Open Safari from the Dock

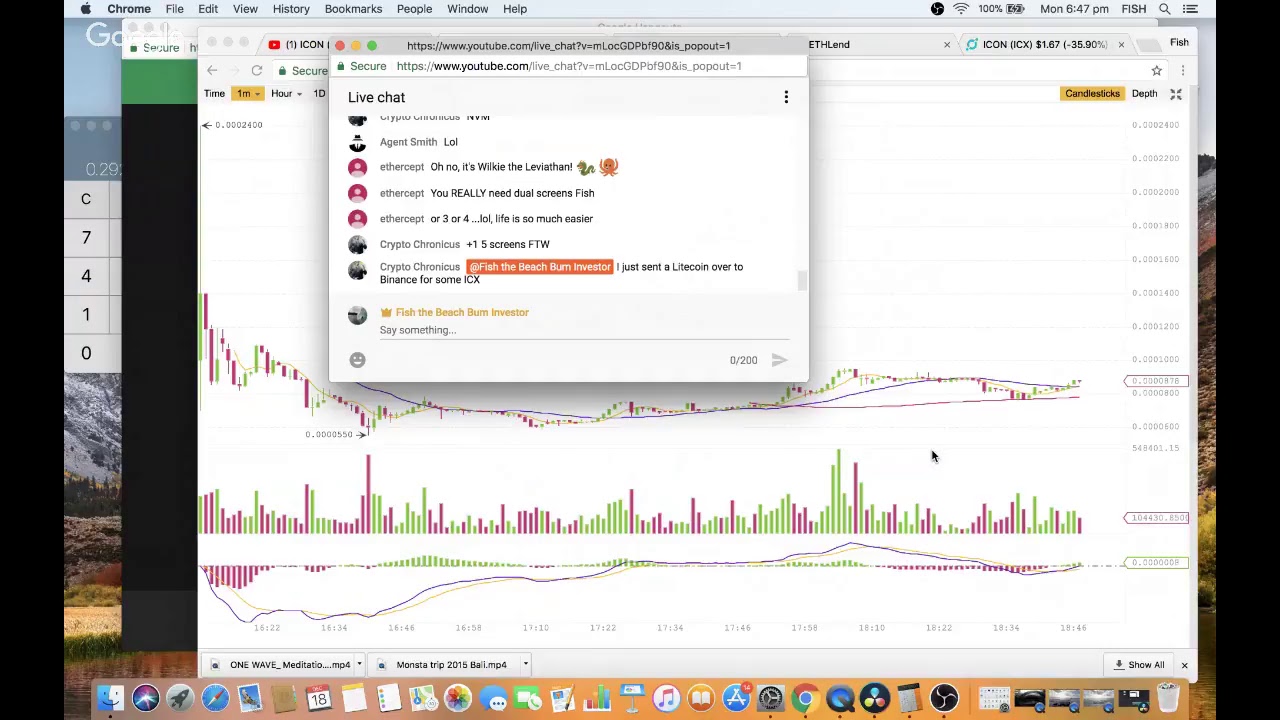214,698
